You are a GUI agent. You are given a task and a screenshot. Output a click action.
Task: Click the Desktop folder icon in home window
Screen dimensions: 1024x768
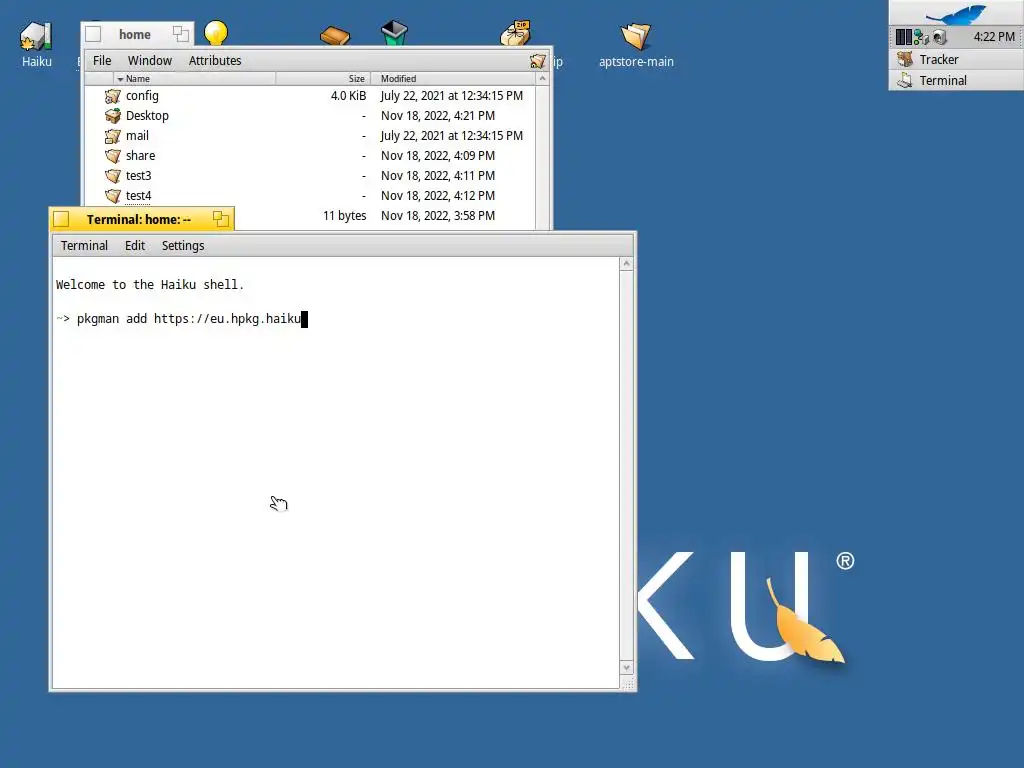[112, 116]
